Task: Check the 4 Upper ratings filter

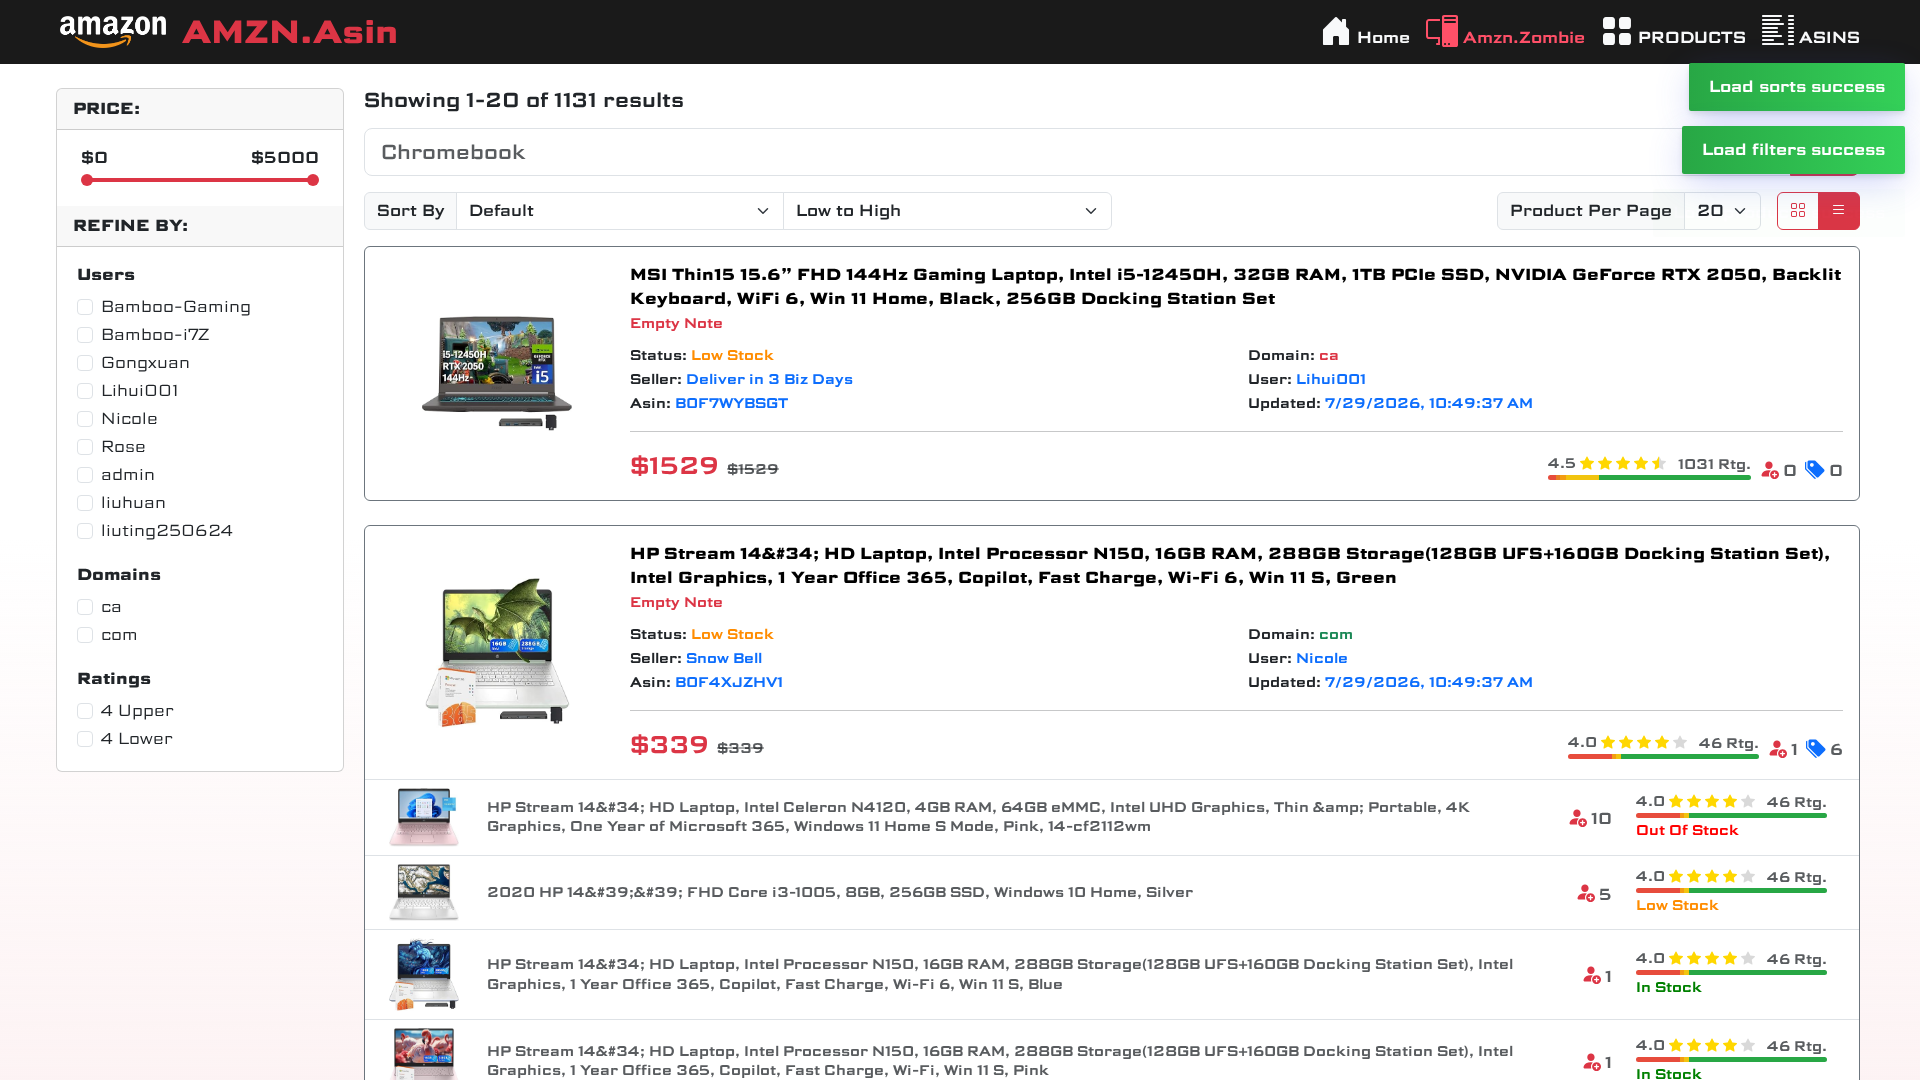Action: (85, 711)
